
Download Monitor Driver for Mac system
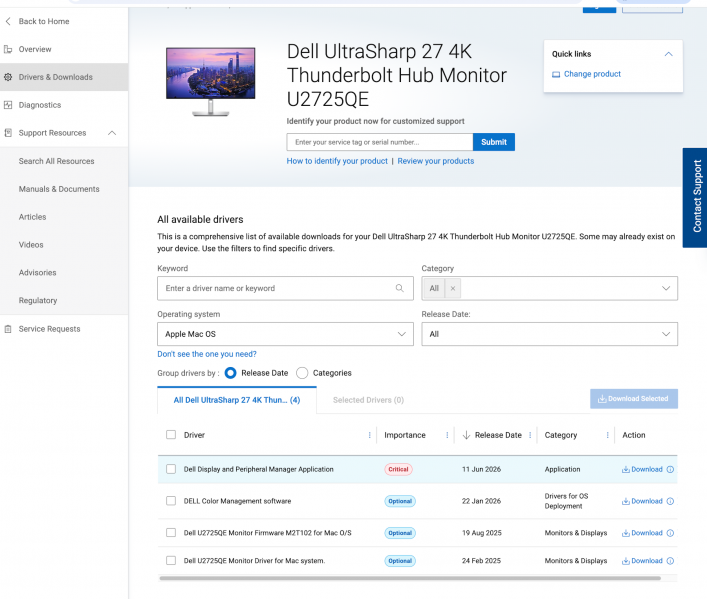642,561
